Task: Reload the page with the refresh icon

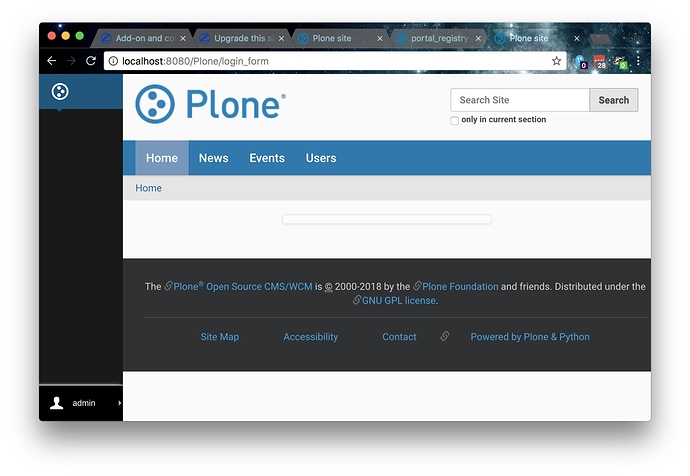Action: [x=91, y=61]
